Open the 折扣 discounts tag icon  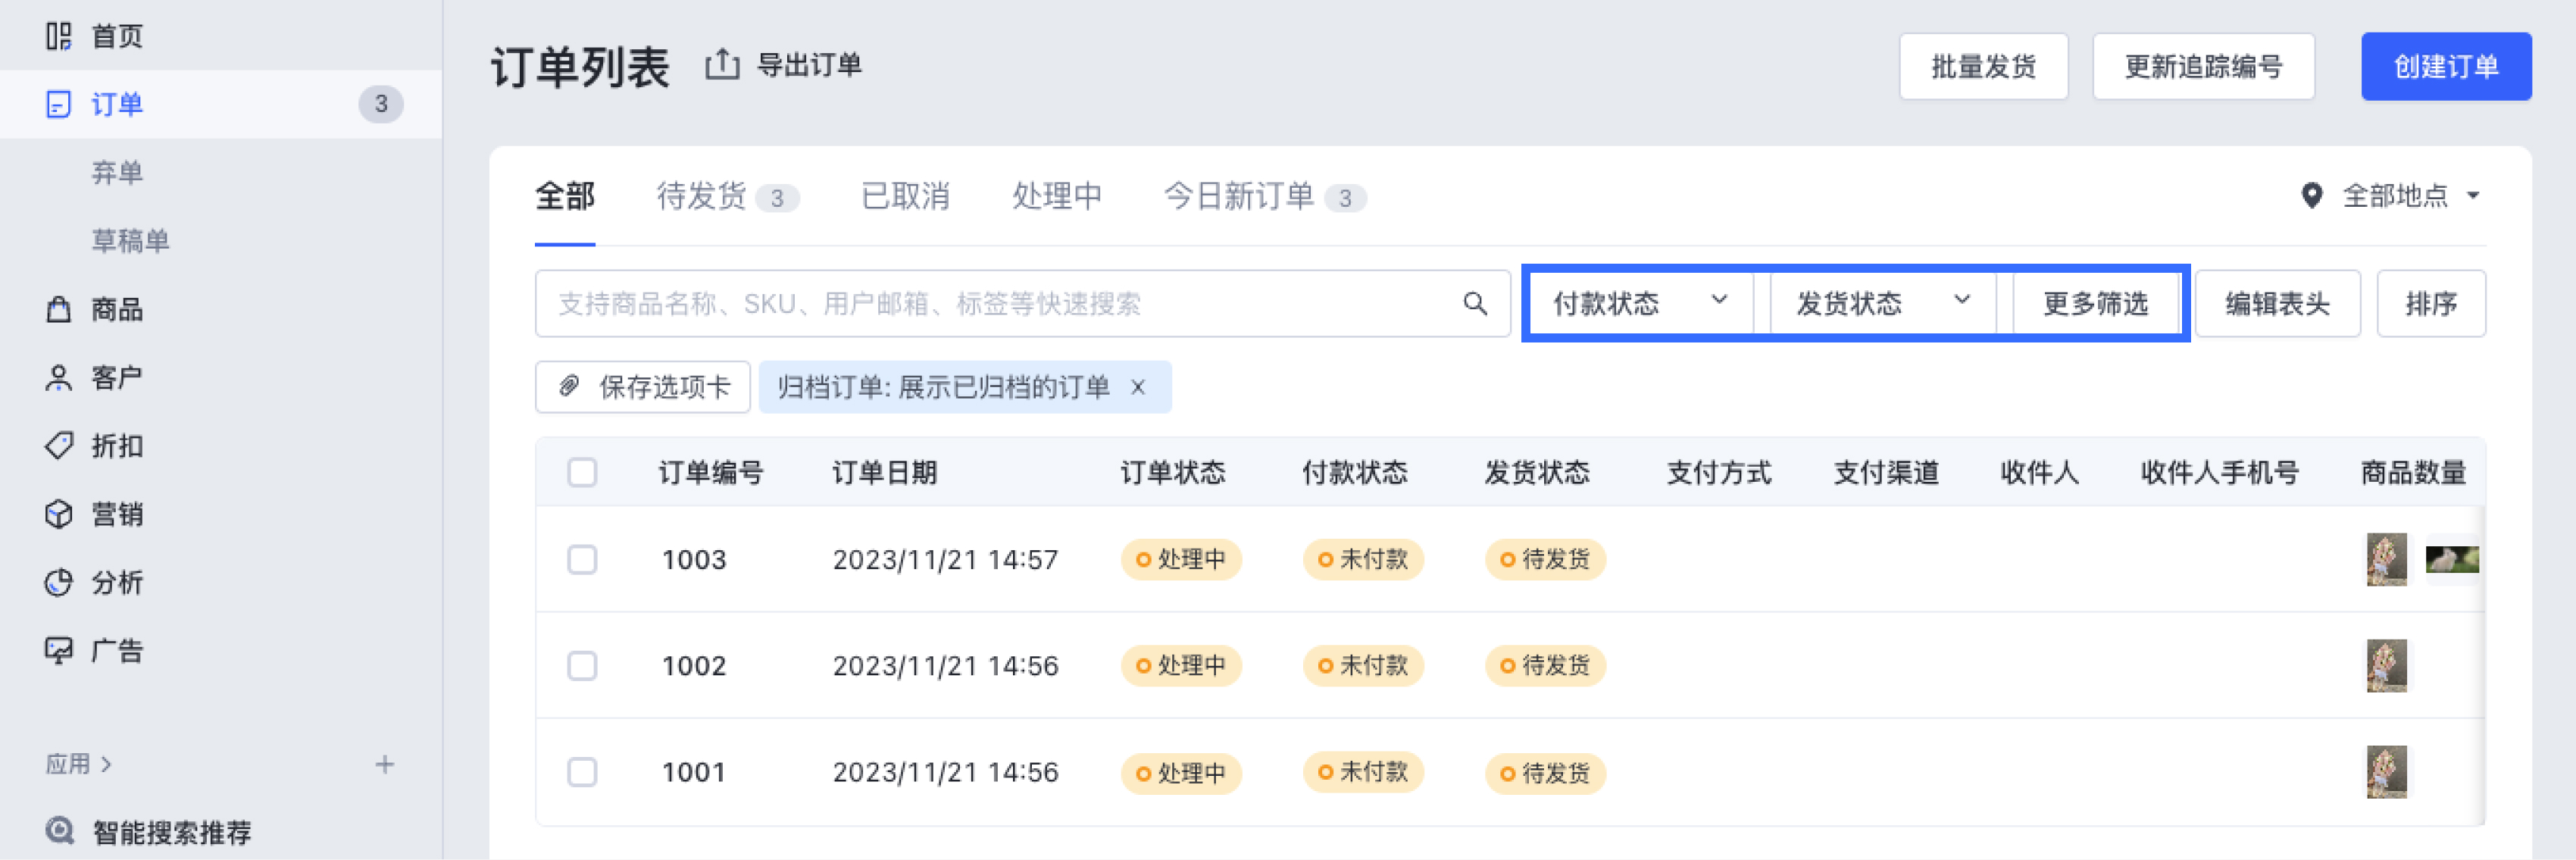click(x=59, y=445)
